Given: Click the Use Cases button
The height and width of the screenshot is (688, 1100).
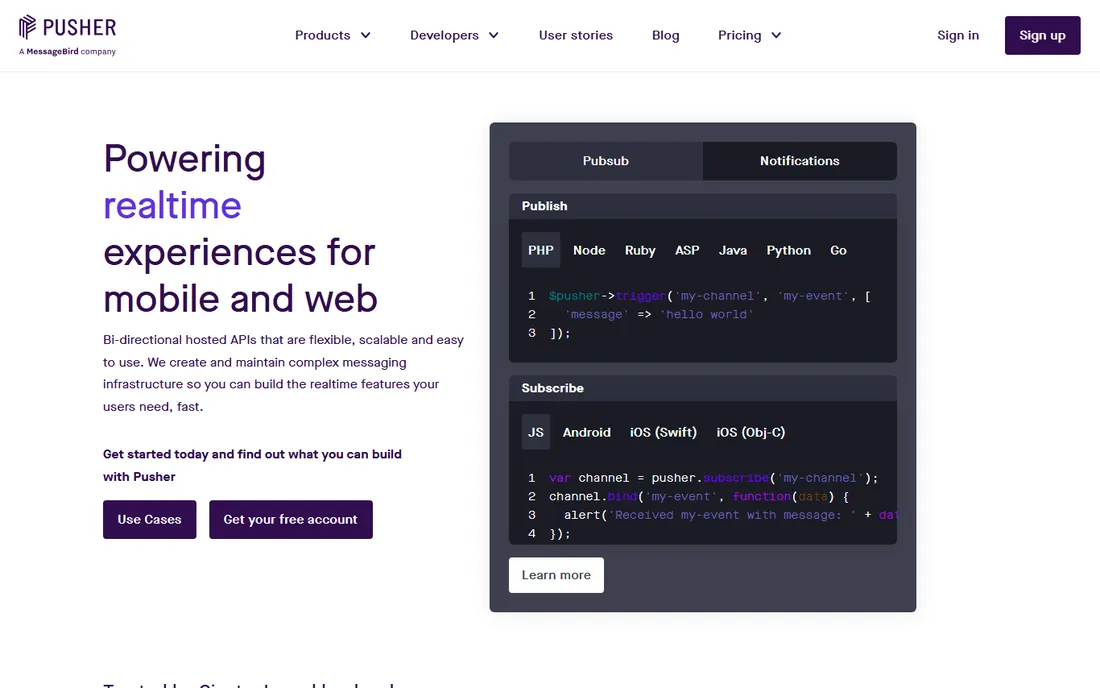Looking at the screenshot, I should 149,520.
